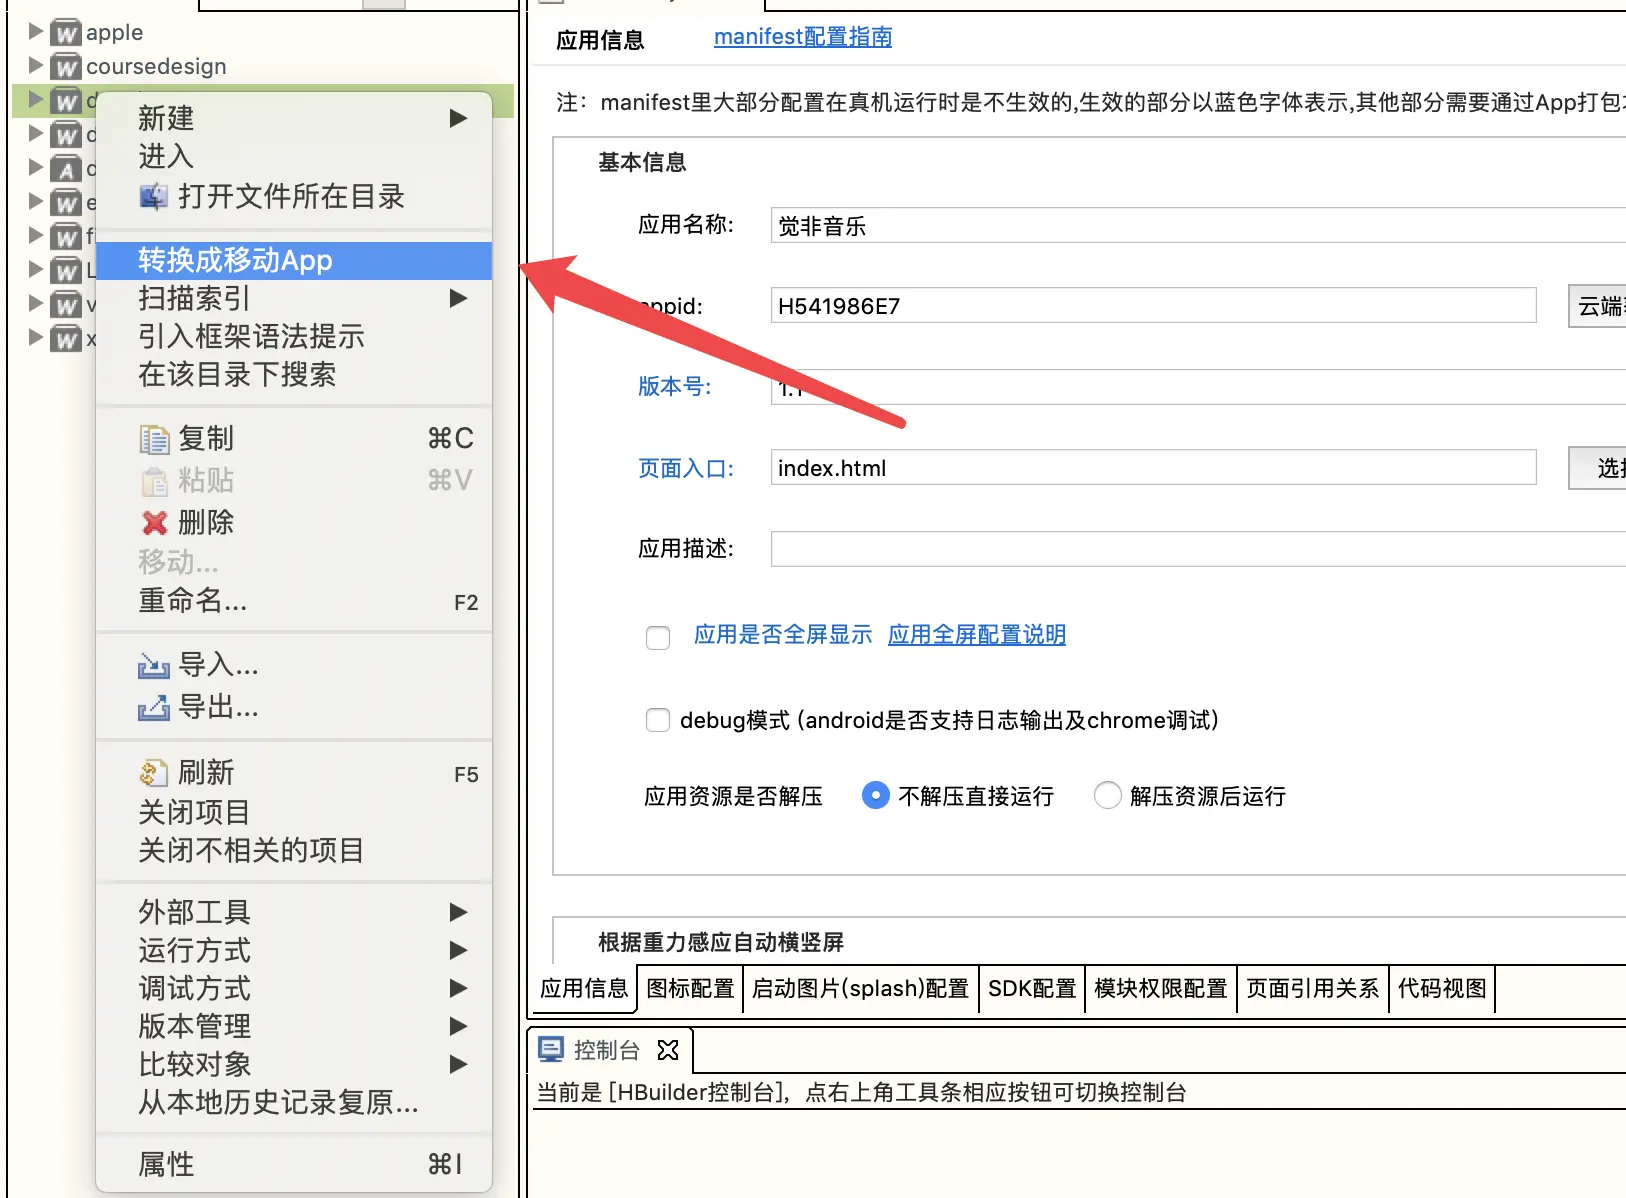Click the 控制台 monitor icon
The width and height of the screenshot is (1626, 1198).
coord(551,1049)
